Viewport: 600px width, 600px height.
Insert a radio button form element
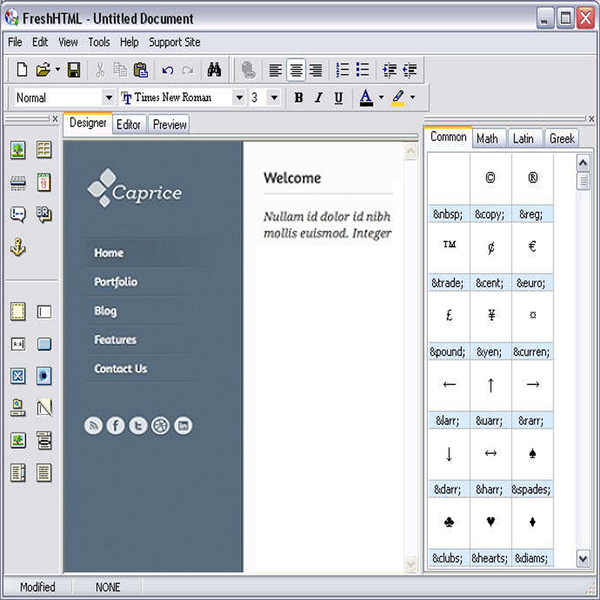(44, 376)
